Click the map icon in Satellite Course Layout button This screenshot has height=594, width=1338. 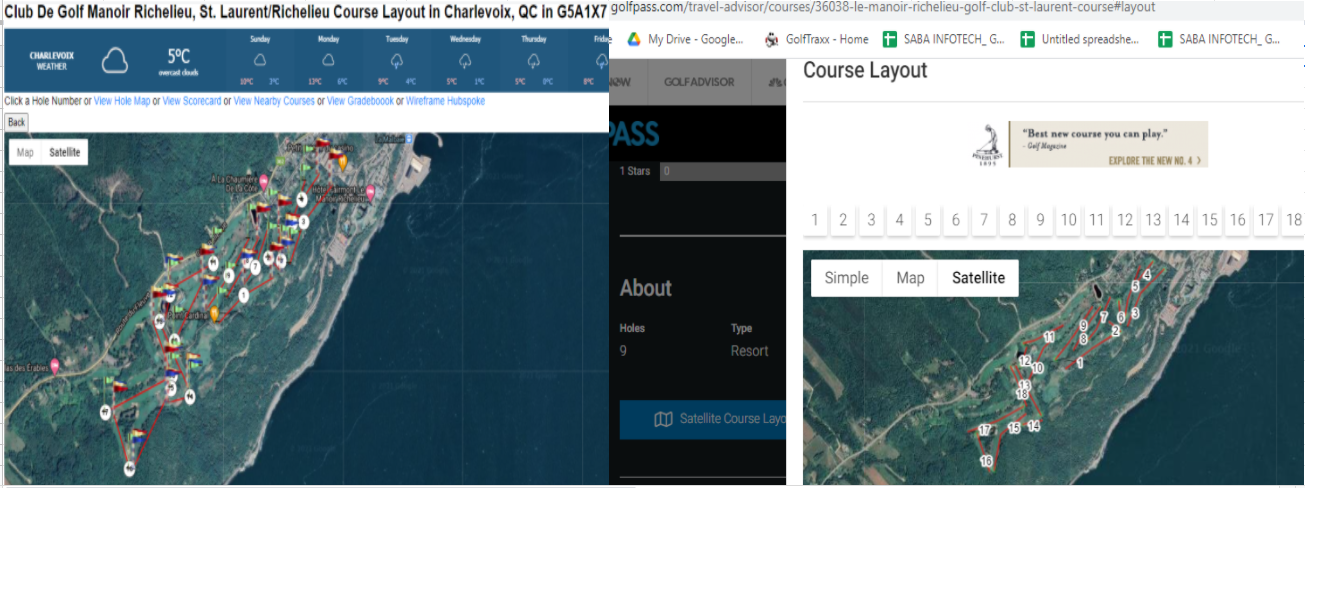[x=663, y=419]
